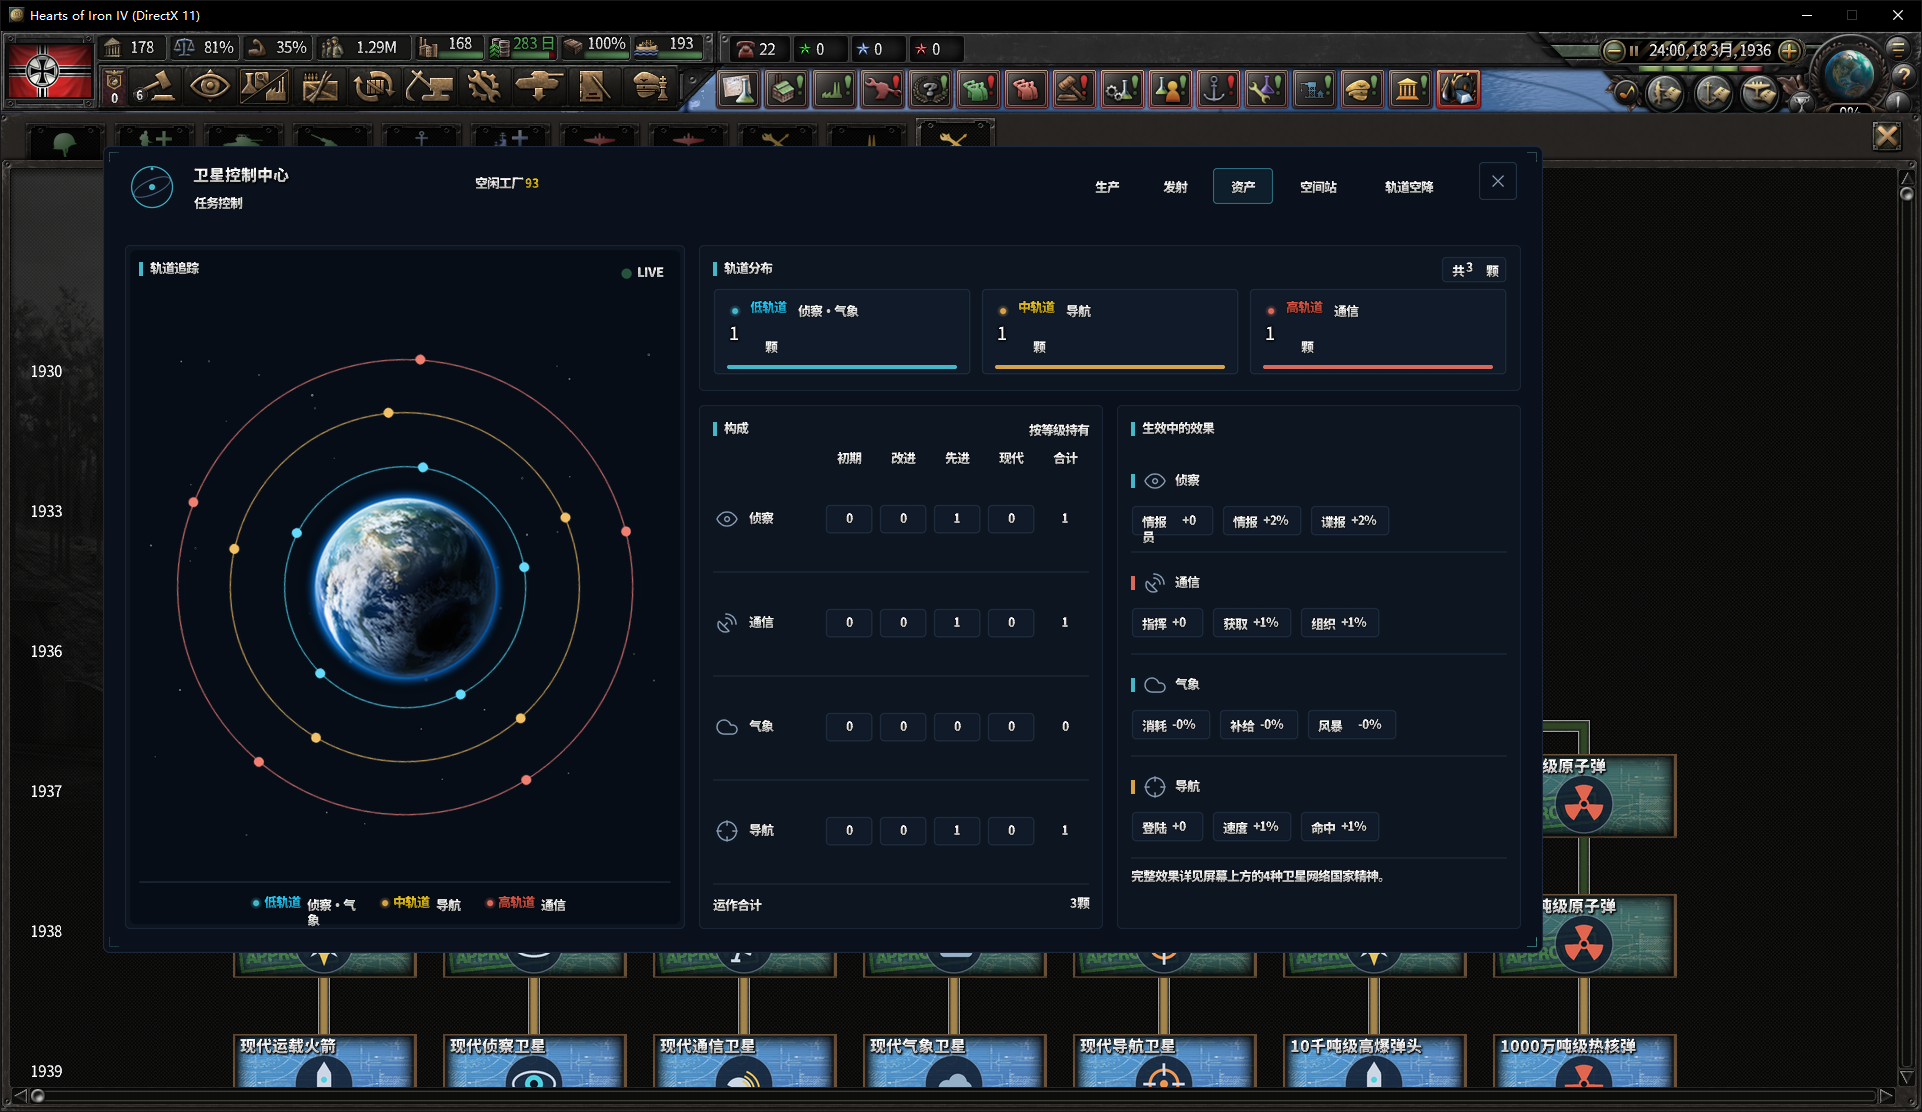
Task: Click the 获取 +1% effect chip
Action: [x=1251, y=623]
